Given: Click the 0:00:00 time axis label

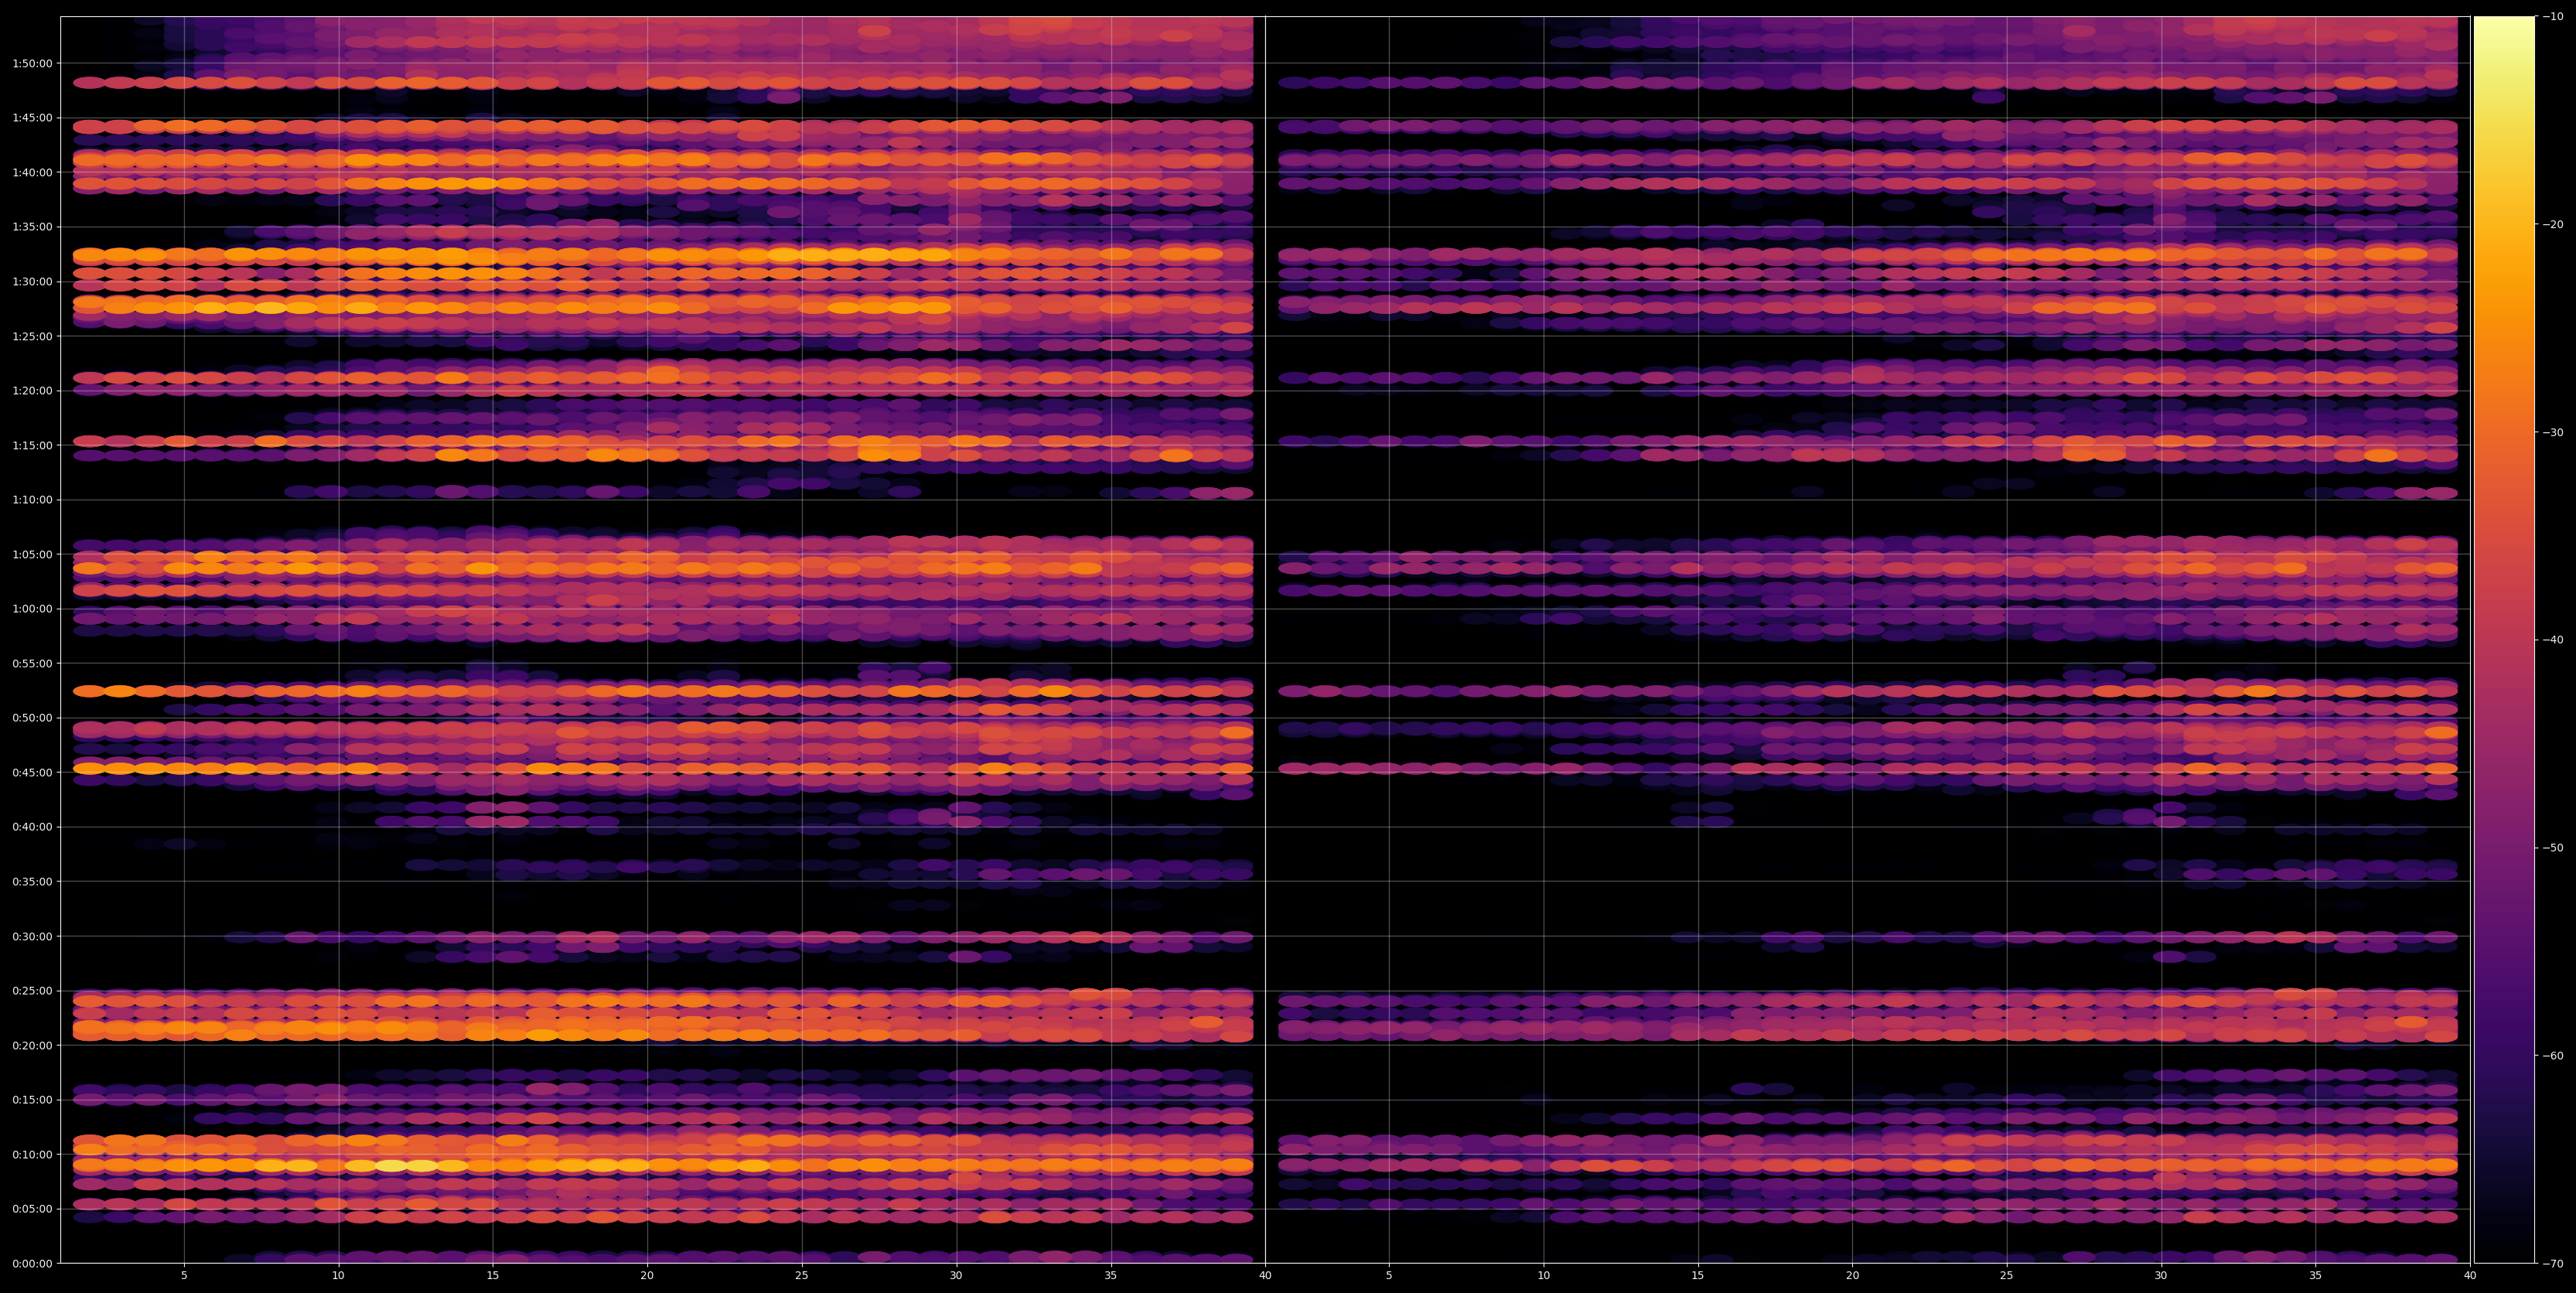Looking at the screenshot, I should coord(32,1263).
